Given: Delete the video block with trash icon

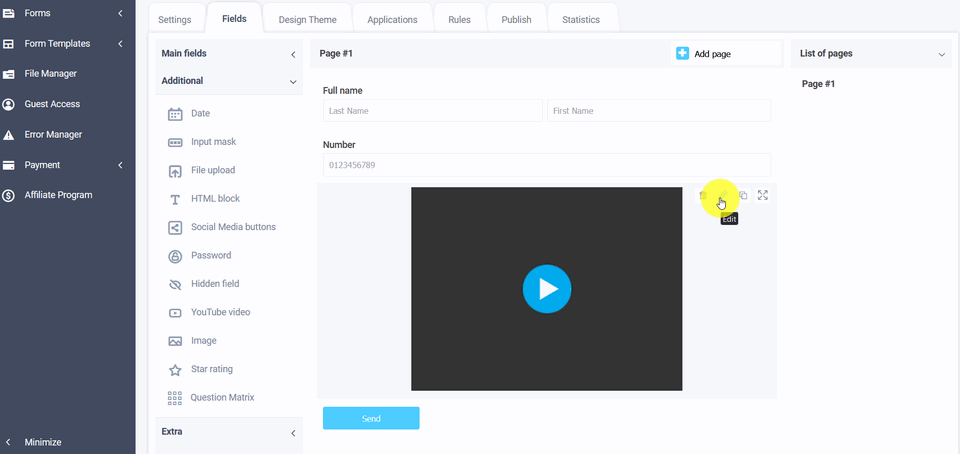Looking at the screenshot, I should (x=703, y=196).
